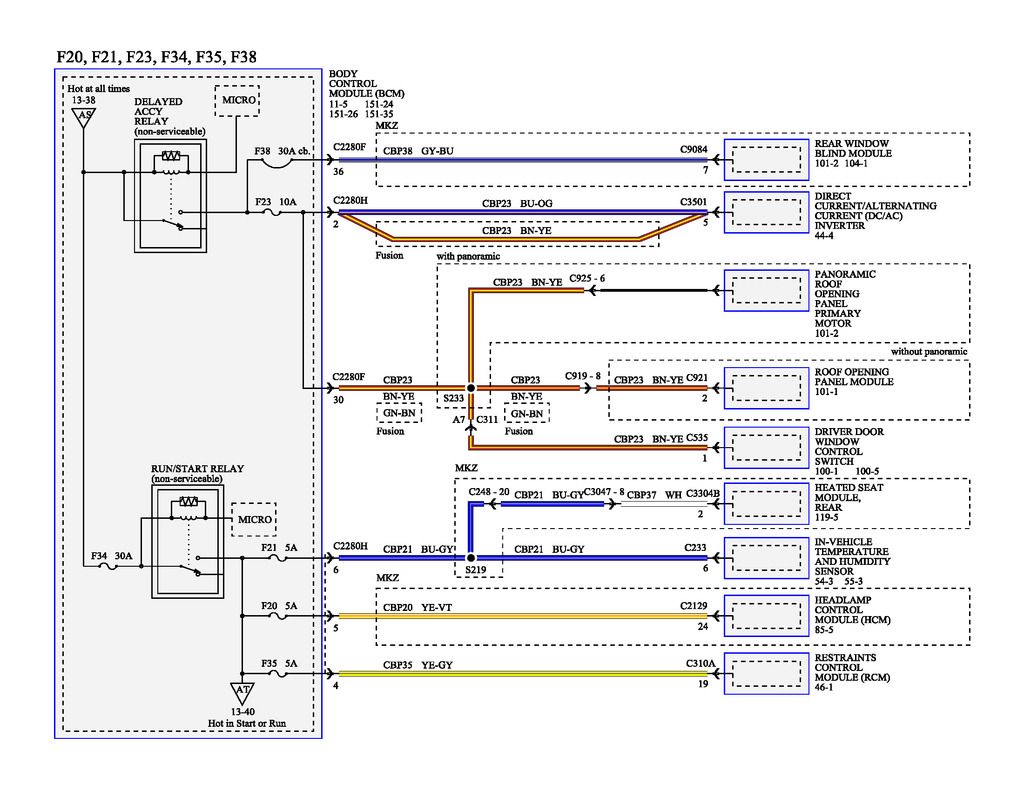
Task: Select the Headlamp Control Module connector box
Action: [766, 616]
